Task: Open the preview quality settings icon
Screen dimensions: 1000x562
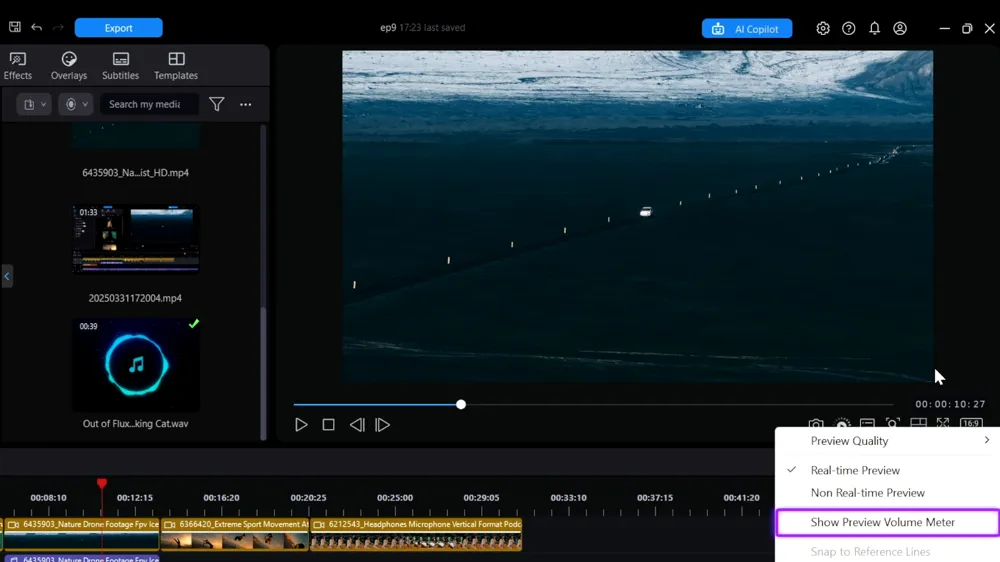Action: (x=842, y=424)
